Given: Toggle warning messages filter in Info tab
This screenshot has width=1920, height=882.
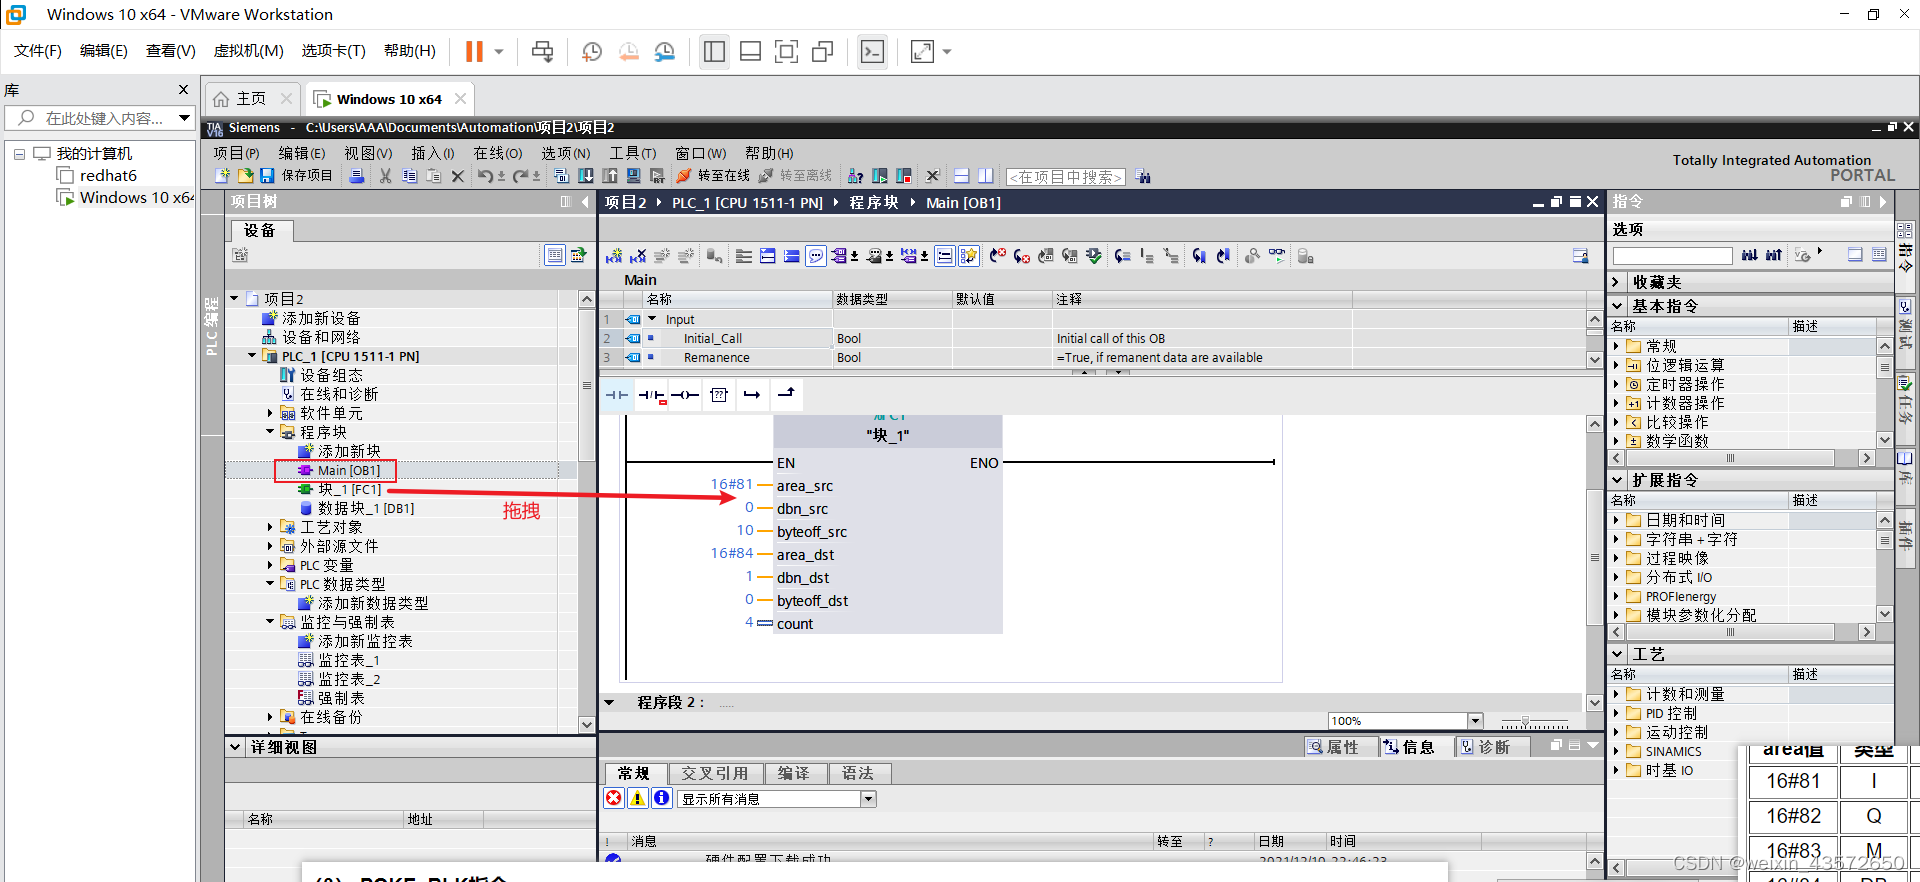Looking at the screenshot, I should click(x=637, y=798).
